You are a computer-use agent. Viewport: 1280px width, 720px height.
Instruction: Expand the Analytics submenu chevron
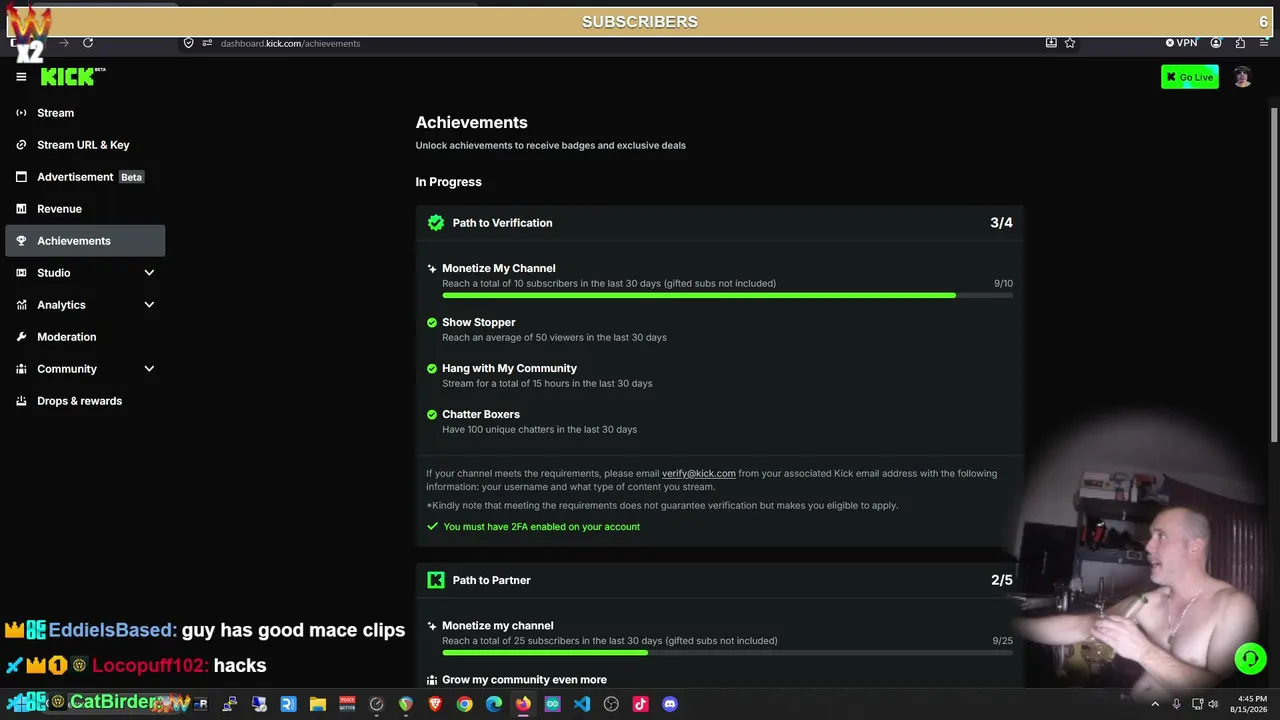point(149,305)
